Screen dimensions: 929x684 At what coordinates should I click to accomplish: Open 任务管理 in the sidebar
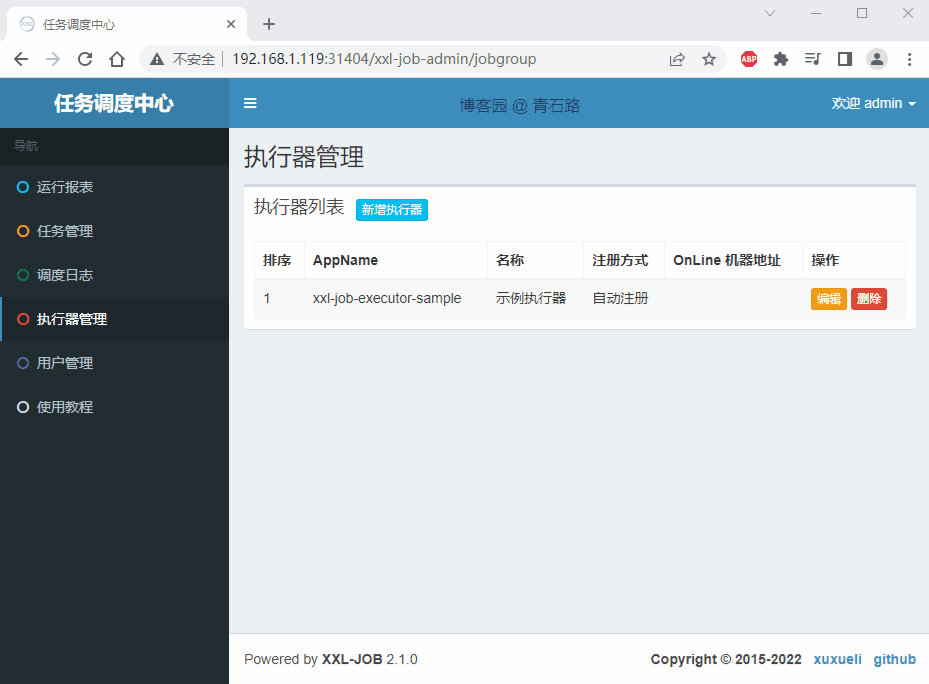(x=114, y=231)
